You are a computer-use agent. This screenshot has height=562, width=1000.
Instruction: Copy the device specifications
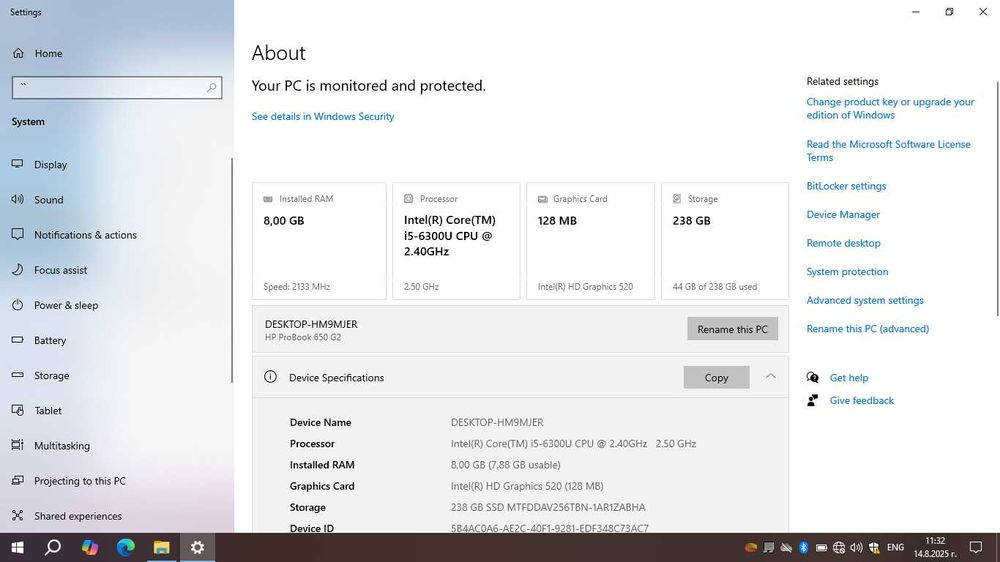[x=716, y=378]
